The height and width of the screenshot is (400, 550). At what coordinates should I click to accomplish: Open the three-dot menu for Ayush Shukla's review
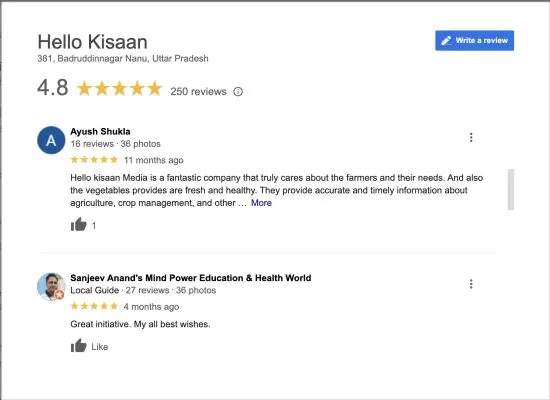471,137
